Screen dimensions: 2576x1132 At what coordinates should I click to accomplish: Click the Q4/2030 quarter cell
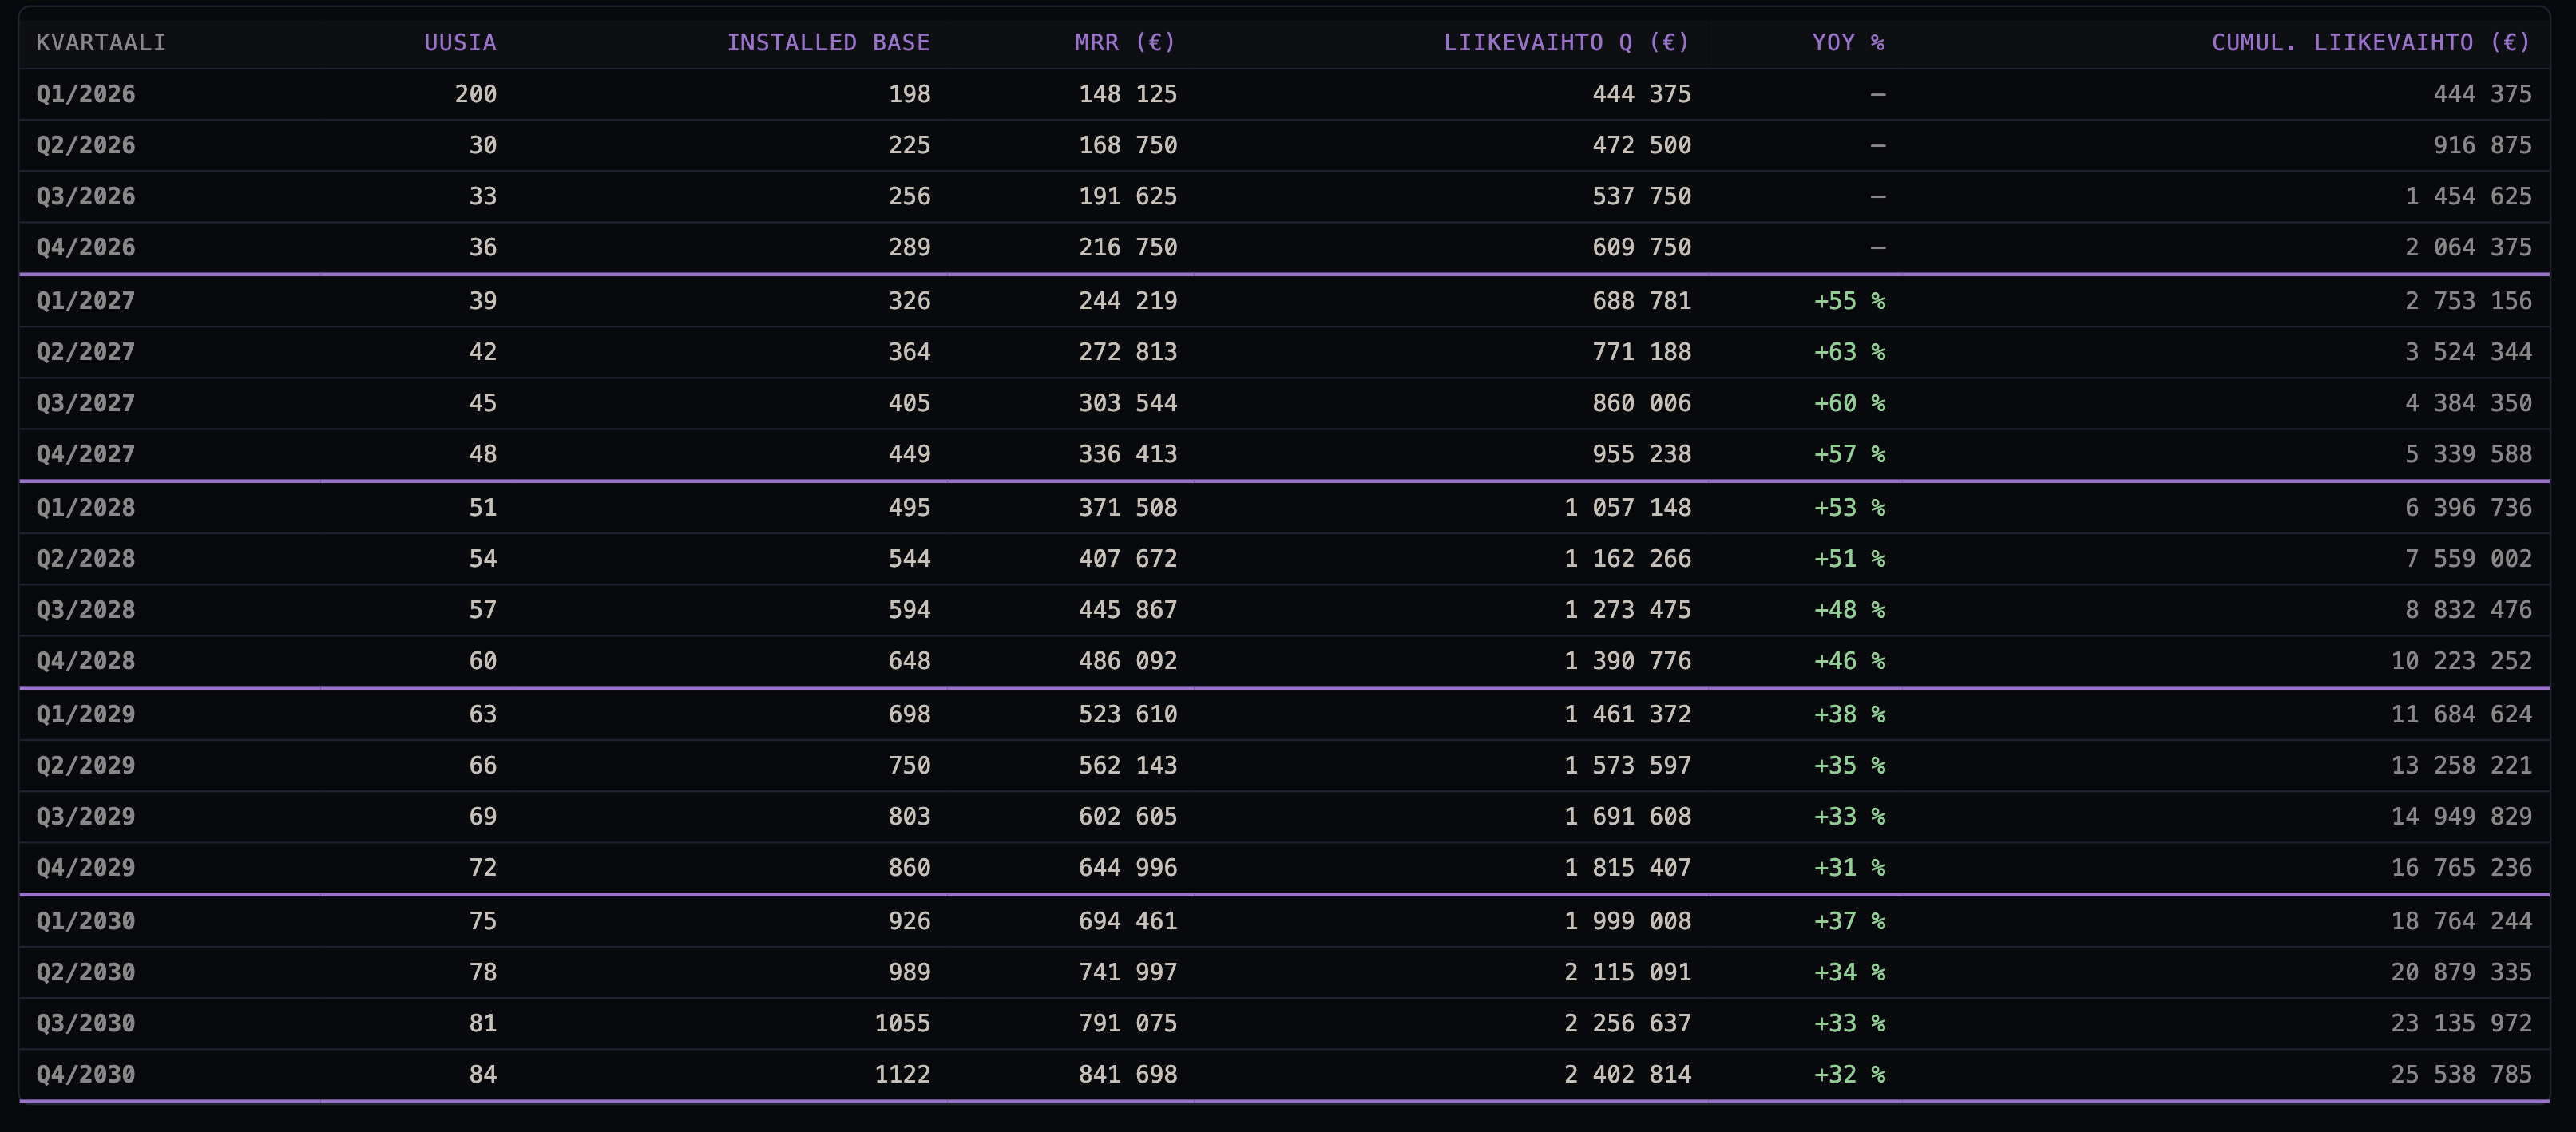coord(86,1075)
